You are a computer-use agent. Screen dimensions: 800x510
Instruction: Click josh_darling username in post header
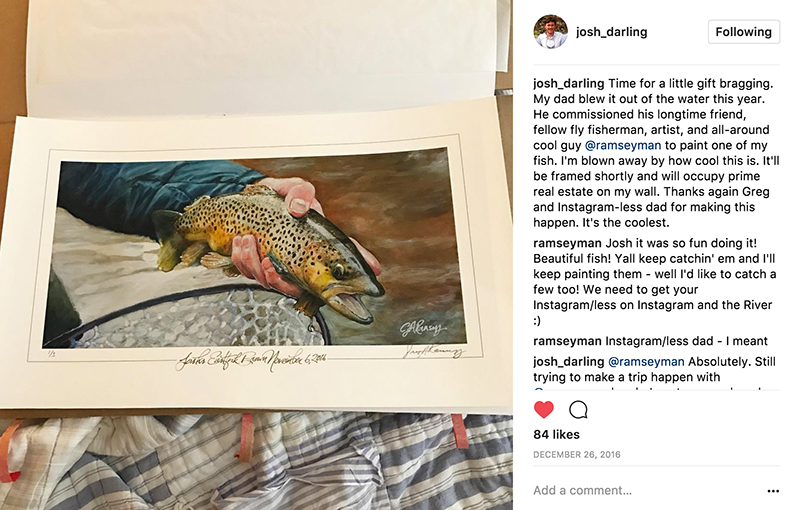click(x=611, y=32)
